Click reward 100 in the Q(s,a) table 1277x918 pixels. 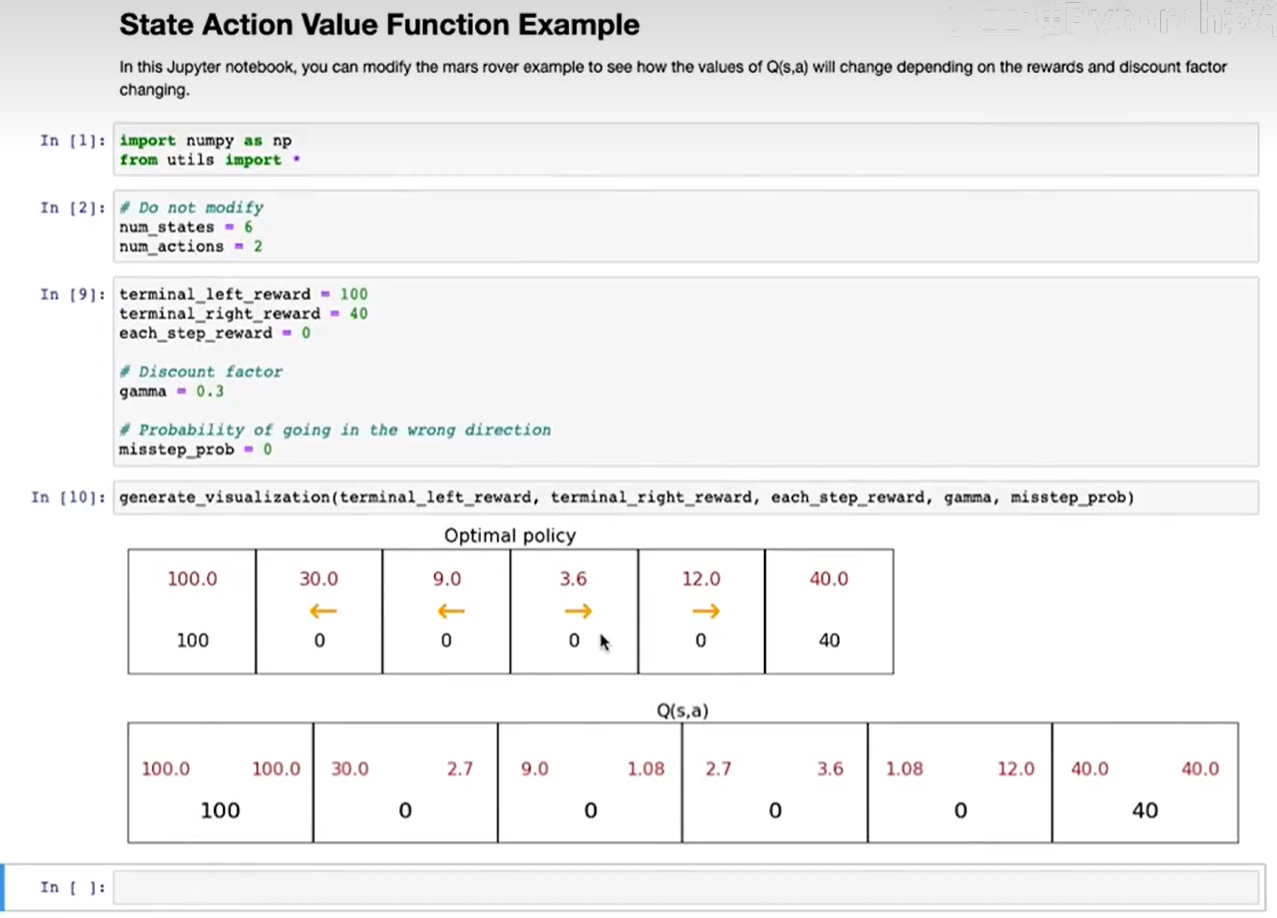pos(220,811)
